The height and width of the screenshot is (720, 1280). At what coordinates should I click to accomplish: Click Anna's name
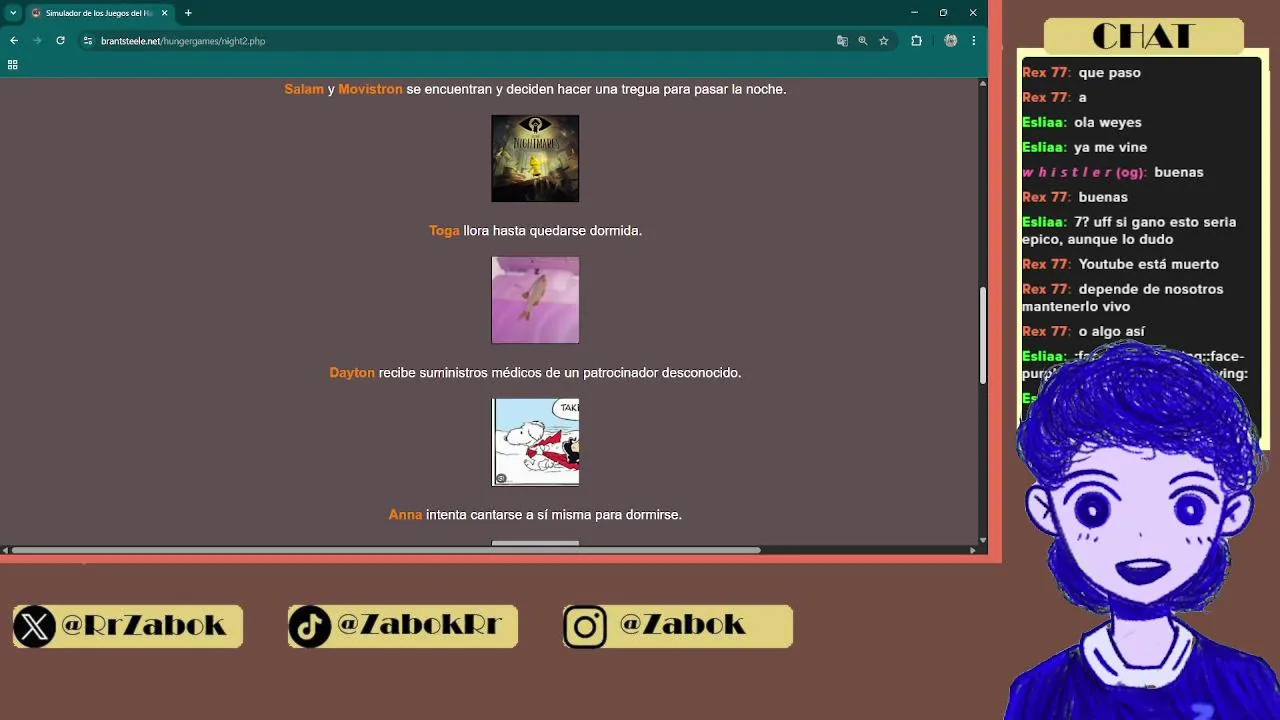tap(405, 515)
